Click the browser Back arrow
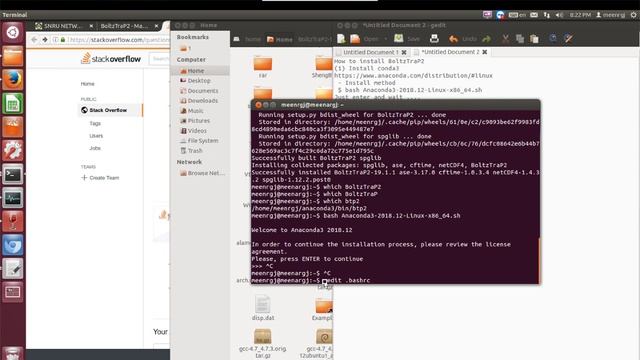Image resolution: width=640 pixels, height=360 pixels. pyautogui.click(x=34, y=40)
